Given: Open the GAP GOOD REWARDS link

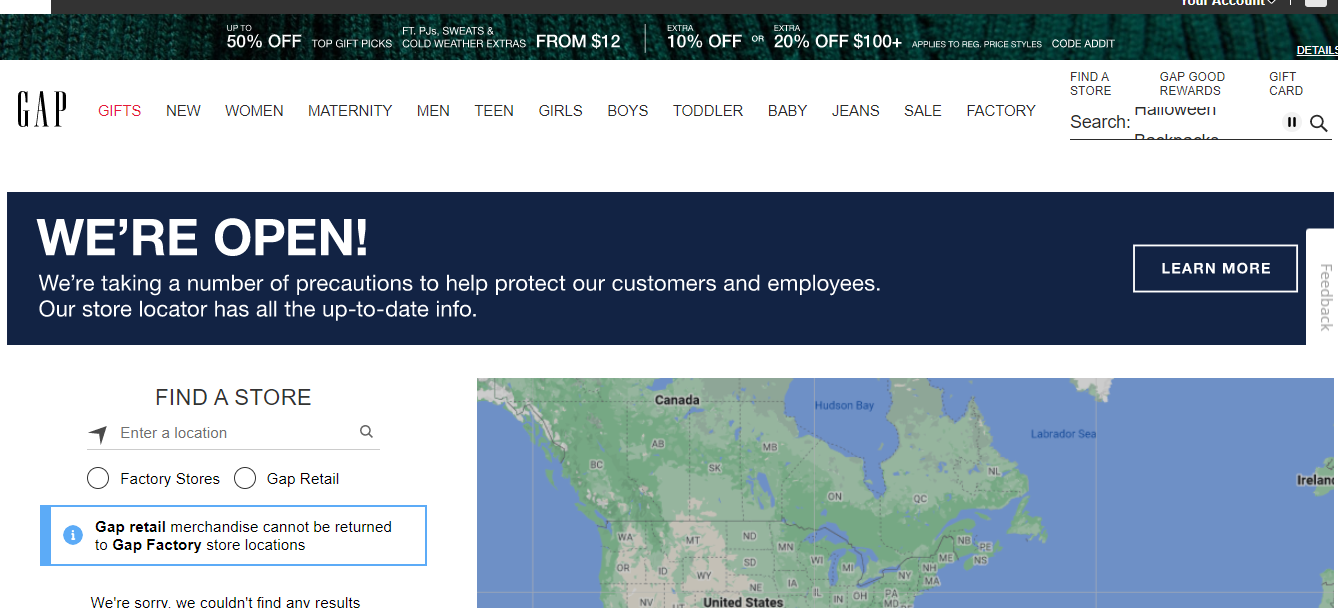Looking at the screenshot, I should point(1192,84).
